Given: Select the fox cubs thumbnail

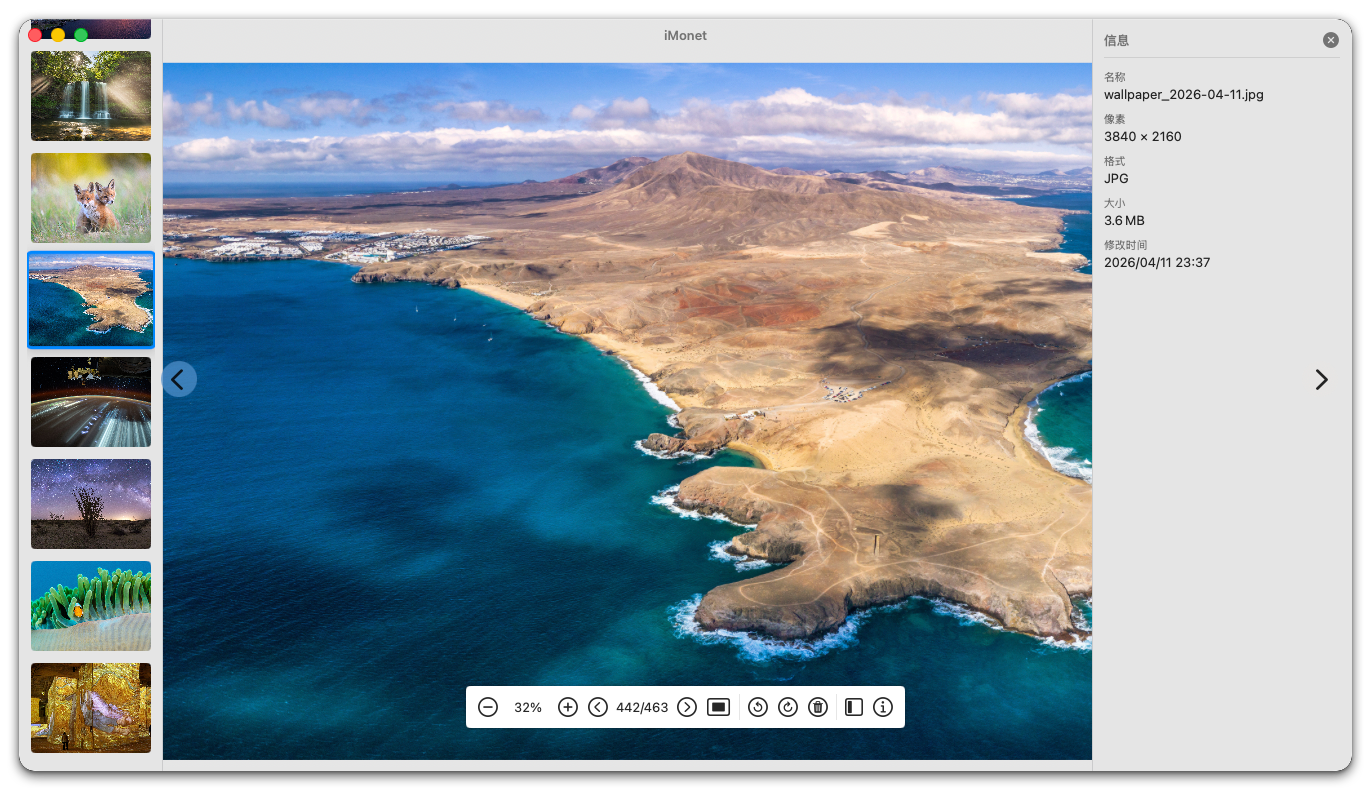Looking at the screenshot, I should (x=91, y=198).
